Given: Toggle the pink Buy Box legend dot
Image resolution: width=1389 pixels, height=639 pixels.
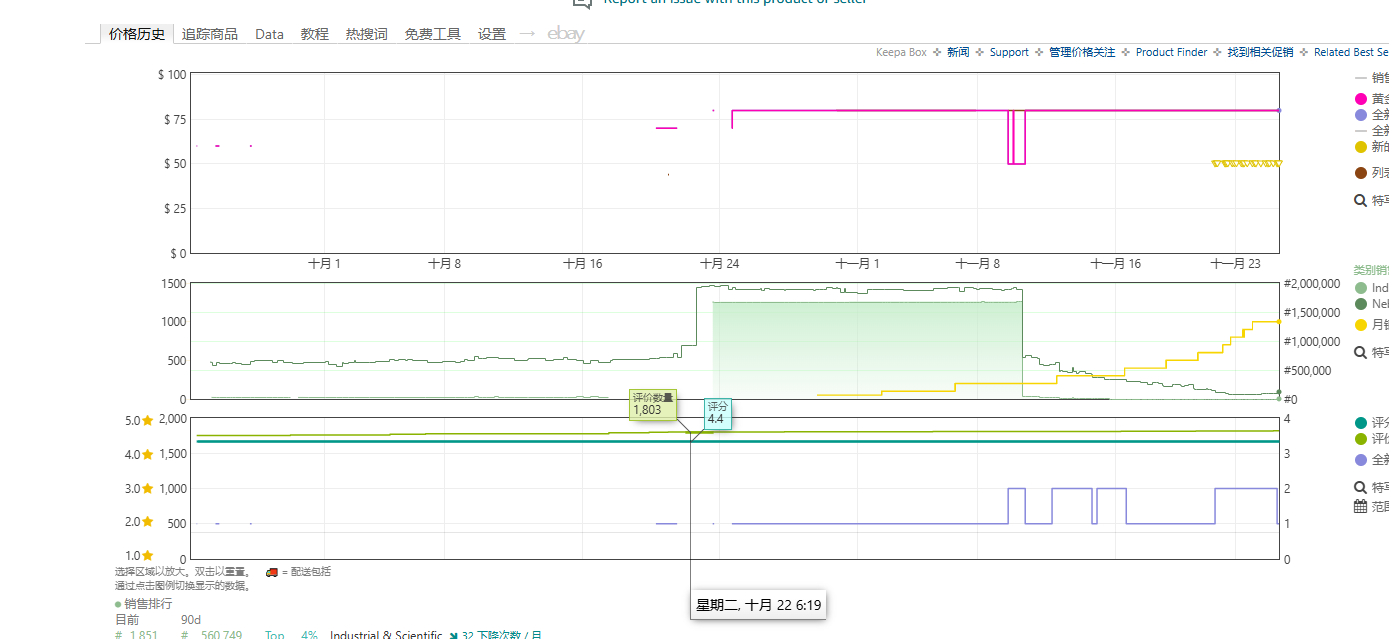Looking at the screenshot, I should click(x=1360, y=99).
